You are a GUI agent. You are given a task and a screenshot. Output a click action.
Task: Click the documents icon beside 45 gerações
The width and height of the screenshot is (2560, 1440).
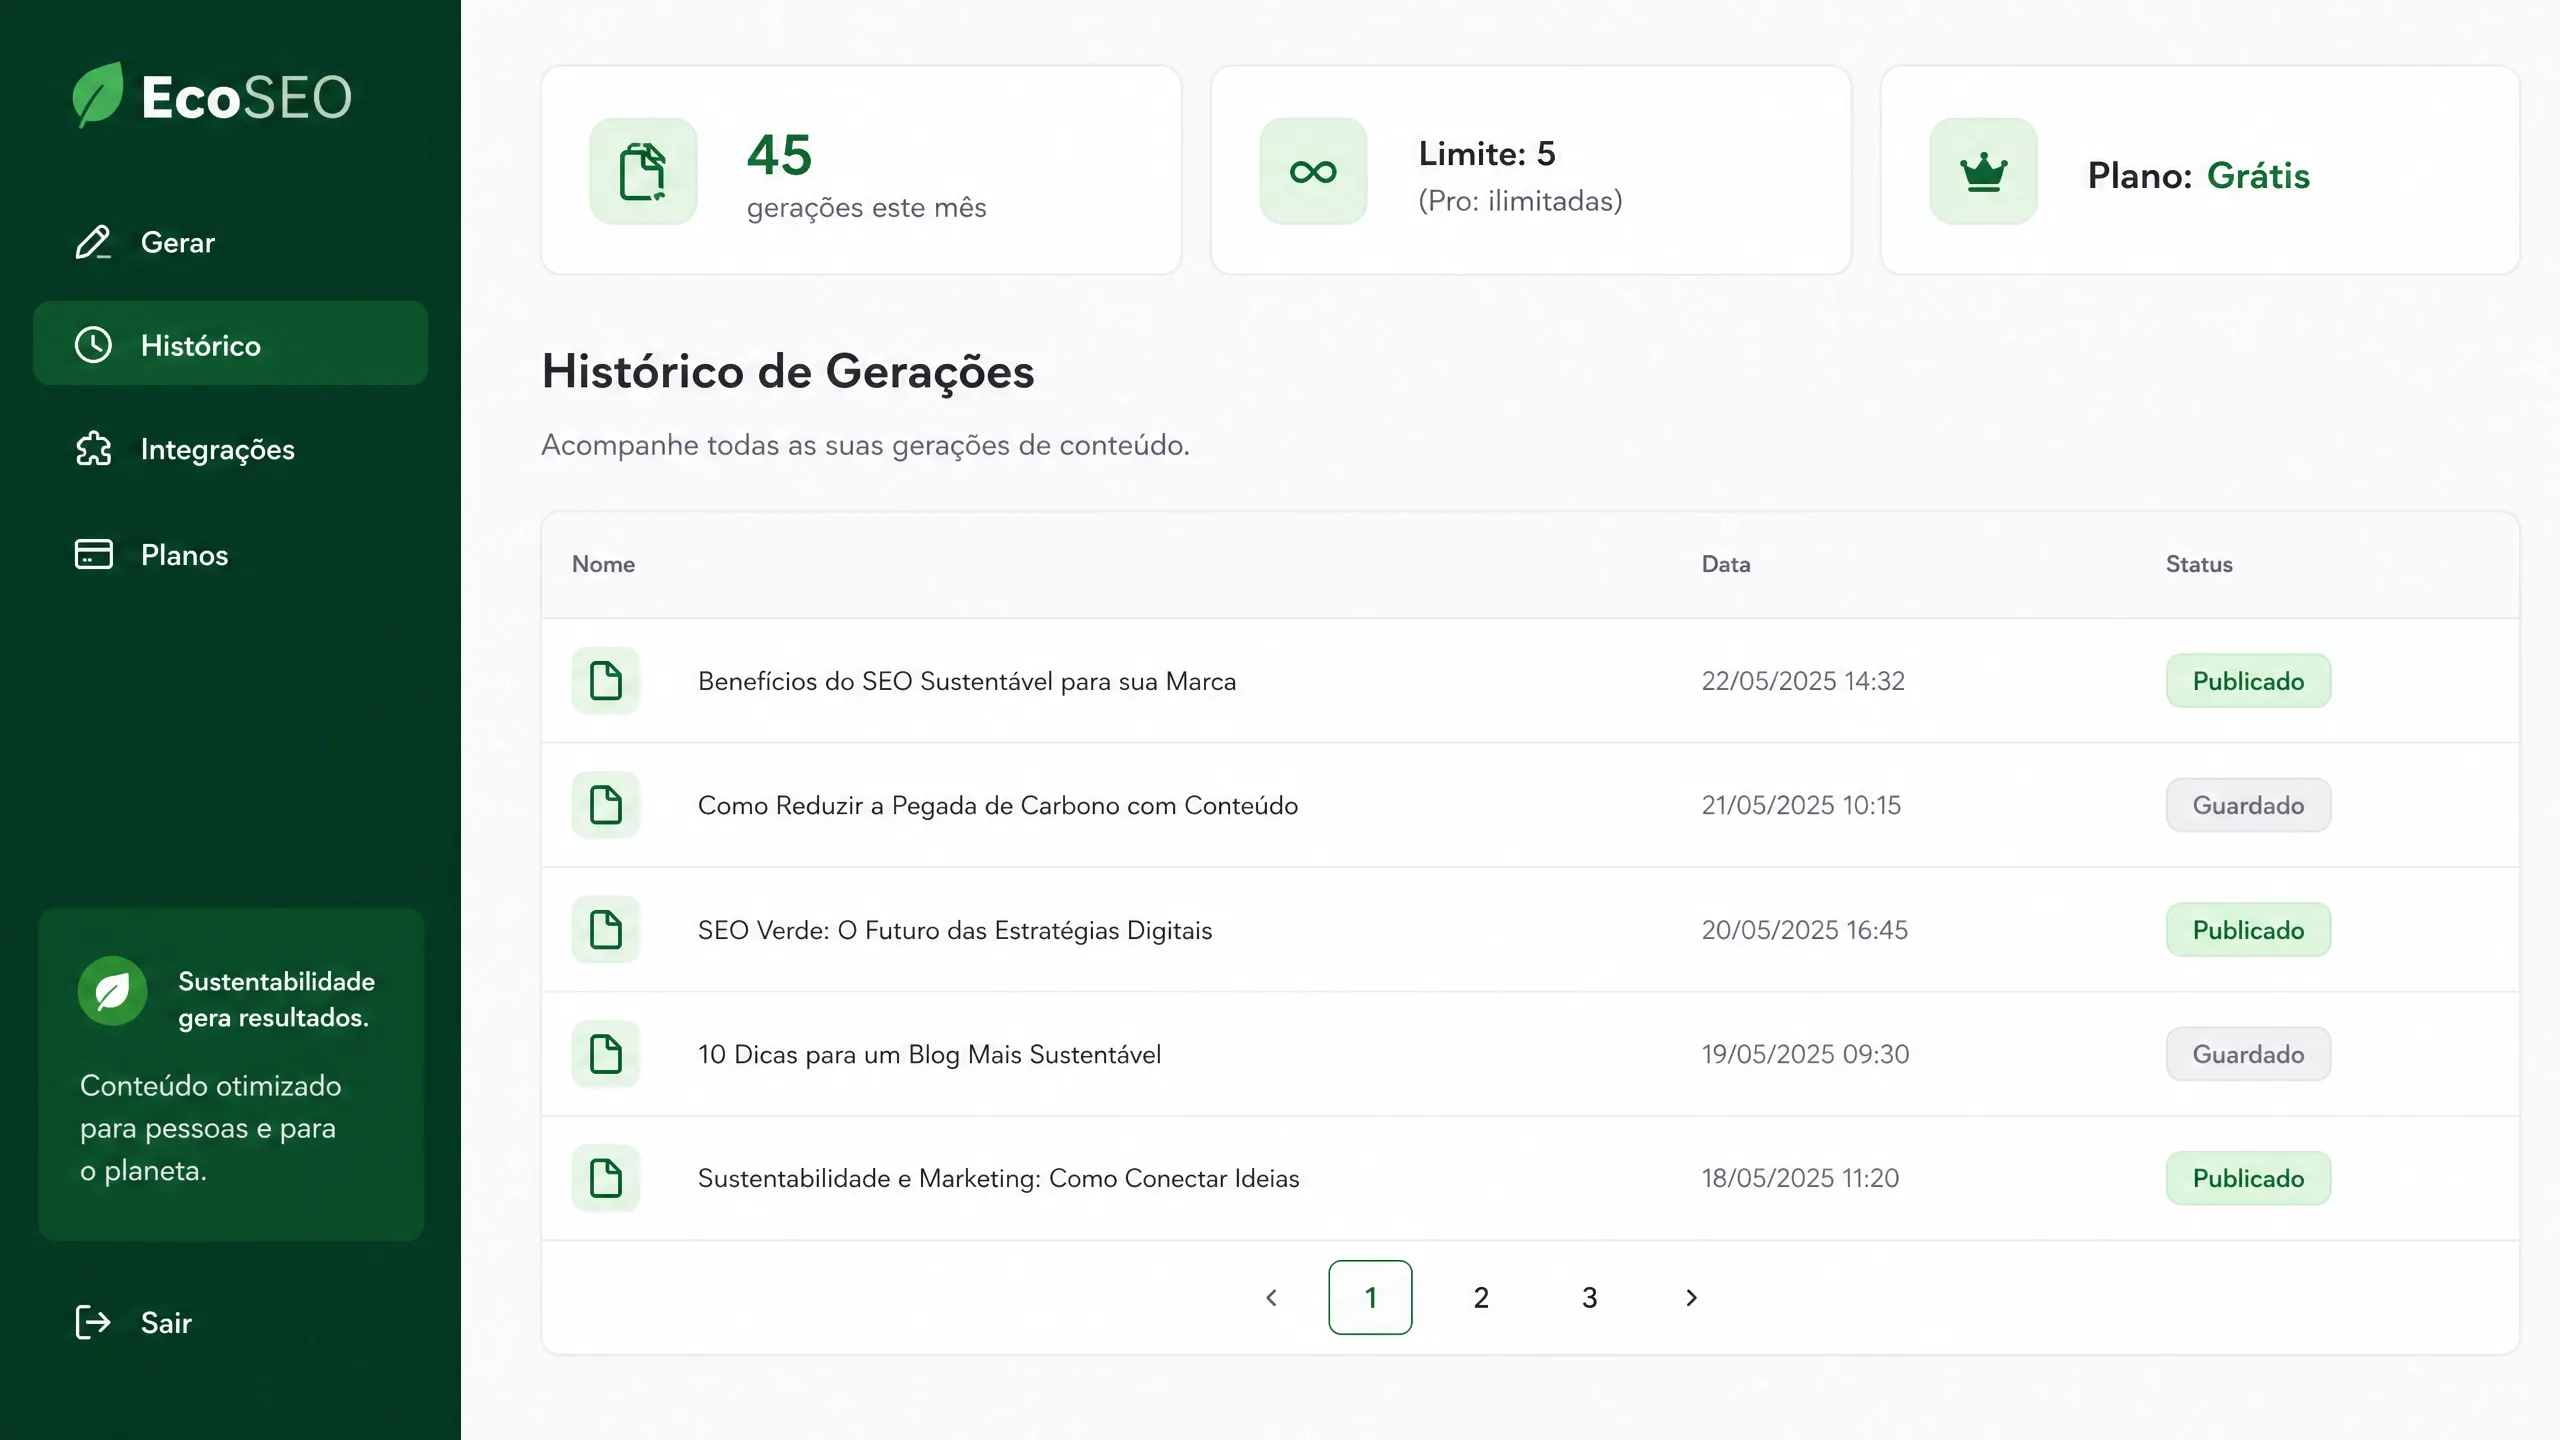tap(643, 171)
